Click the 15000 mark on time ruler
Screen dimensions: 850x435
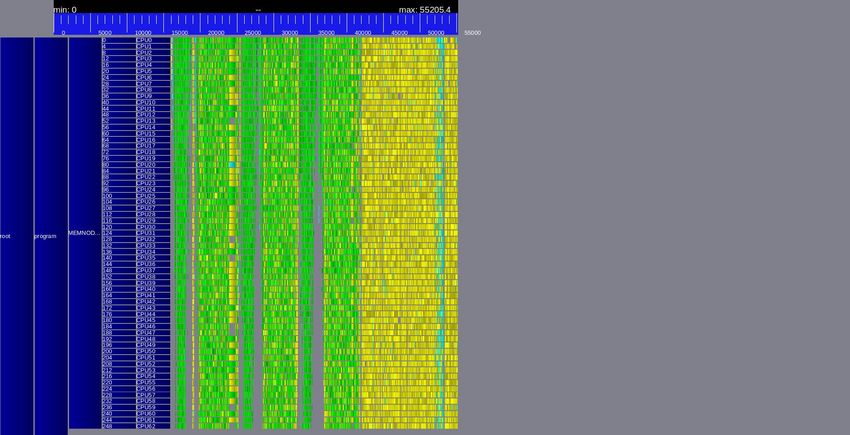click(179, 33)
